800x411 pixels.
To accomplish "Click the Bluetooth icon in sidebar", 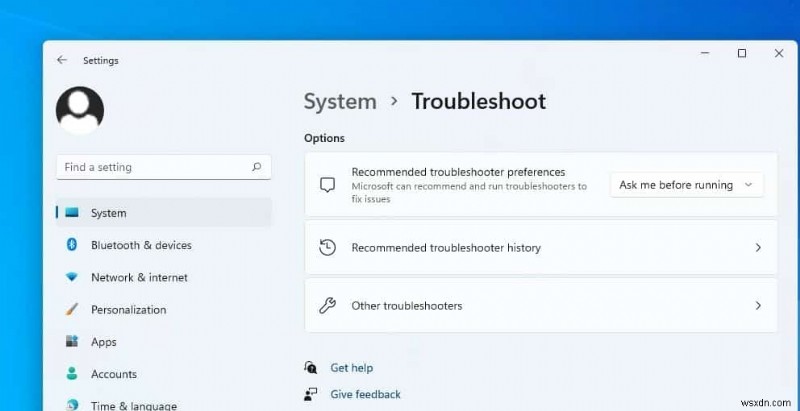I will point(72,245).
